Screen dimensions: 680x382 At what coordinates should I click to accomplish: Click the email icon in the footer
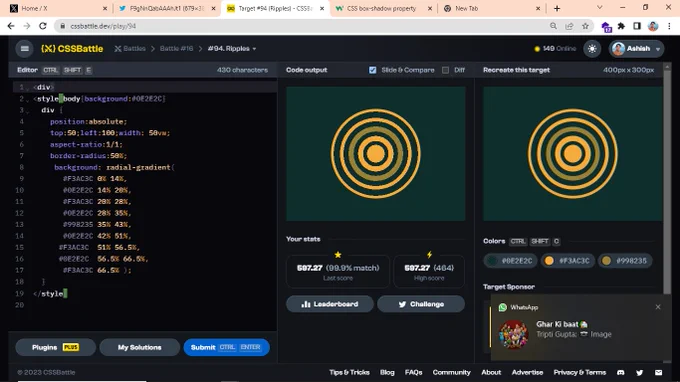coord(658,372)
